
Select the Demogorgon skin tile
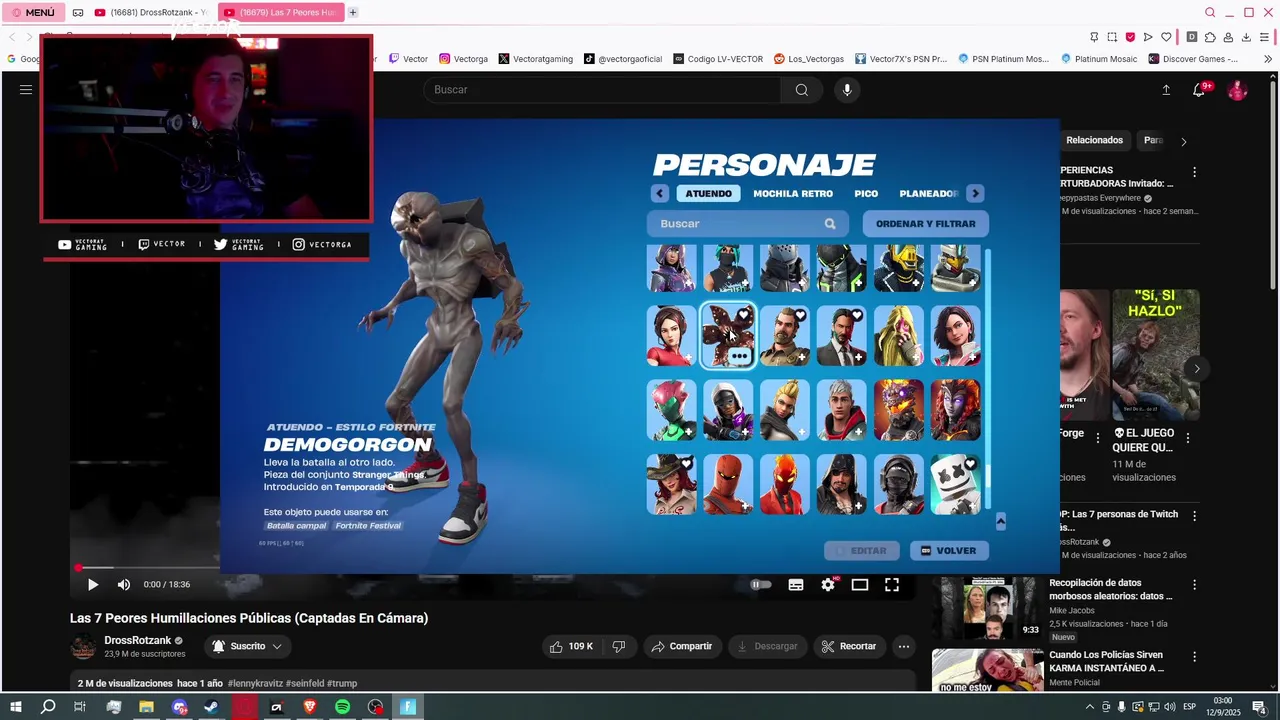[x=728, y=336]
